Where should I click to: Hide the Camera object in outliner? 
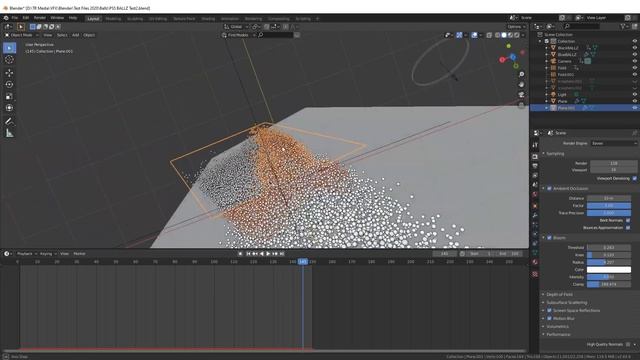[635, 61]
